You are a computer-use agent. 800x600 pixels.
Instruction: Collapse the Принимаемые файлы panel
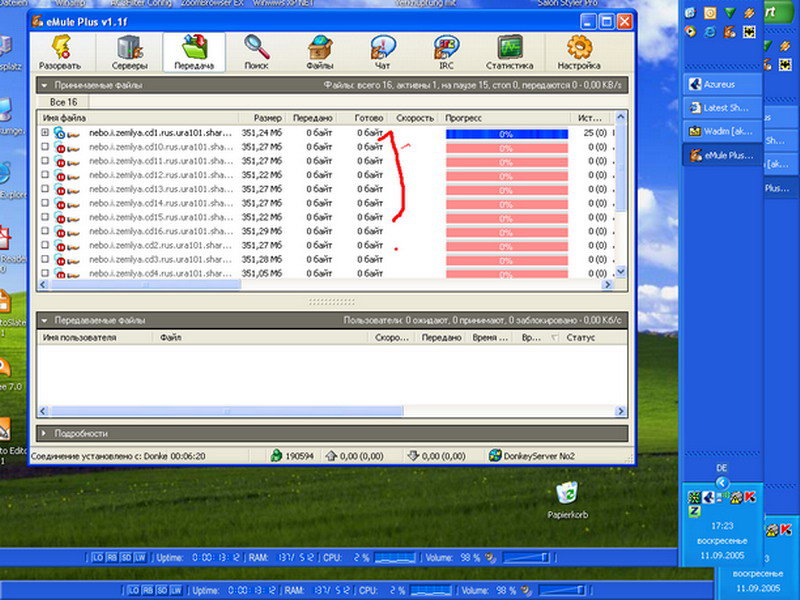coord(44,85)
